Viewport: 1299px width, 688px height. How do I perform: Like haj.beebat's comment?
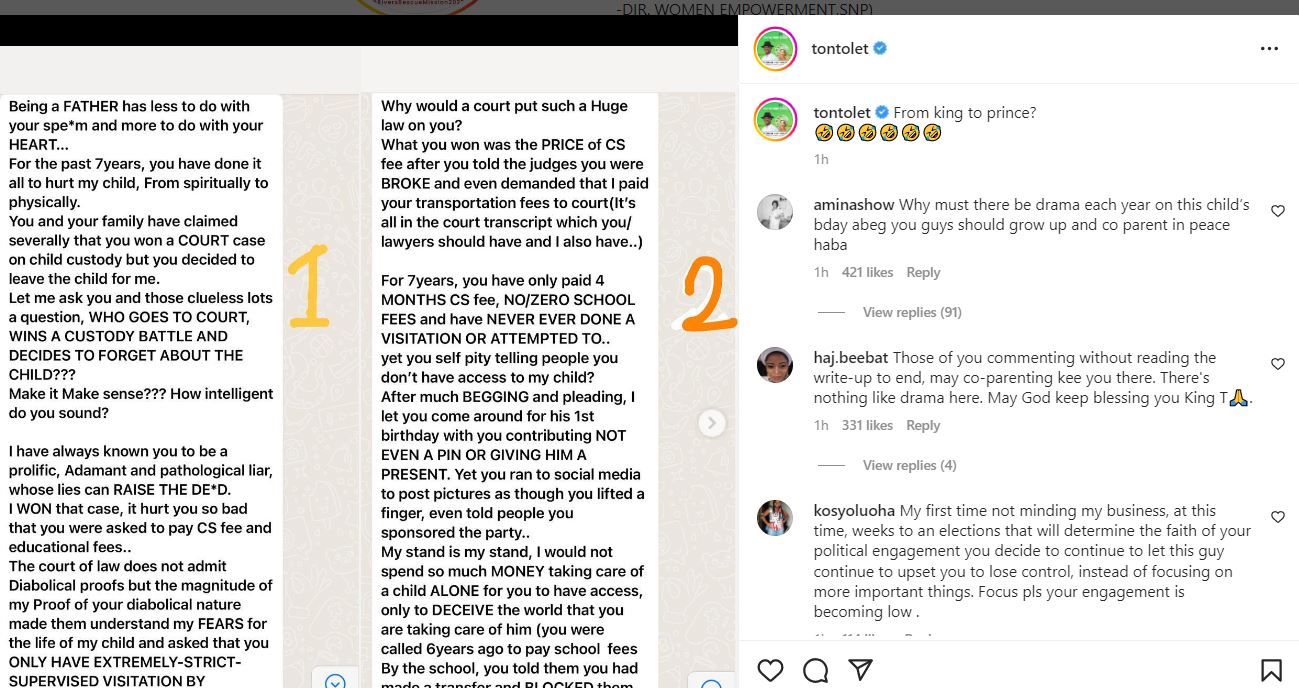[x=1277, y=364]
